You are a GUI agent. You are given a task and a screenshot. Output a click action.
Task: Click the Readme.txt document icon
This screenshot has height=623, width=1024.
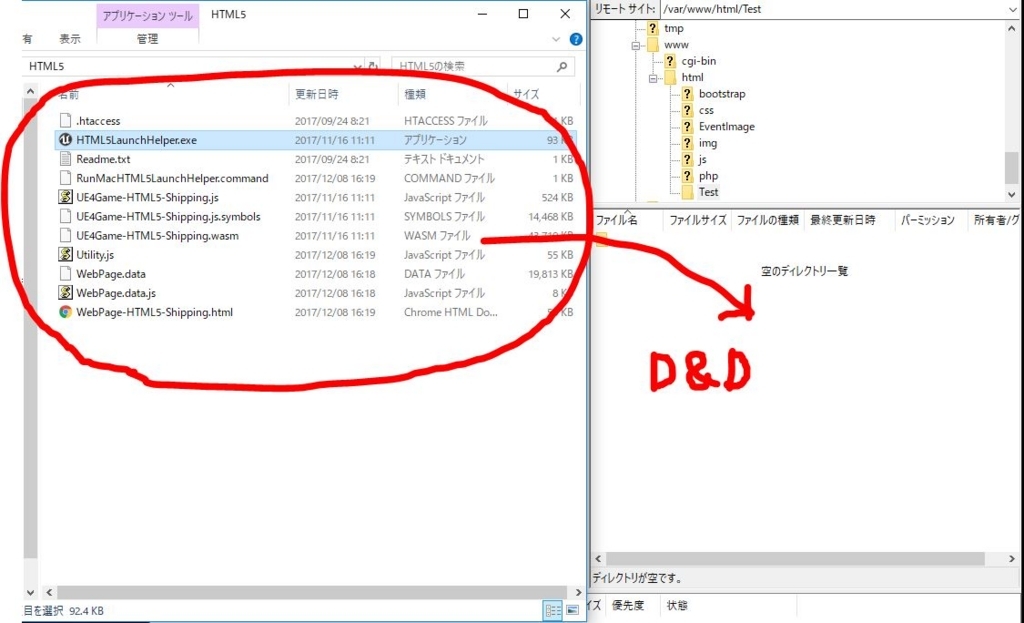tap(65, 159)
